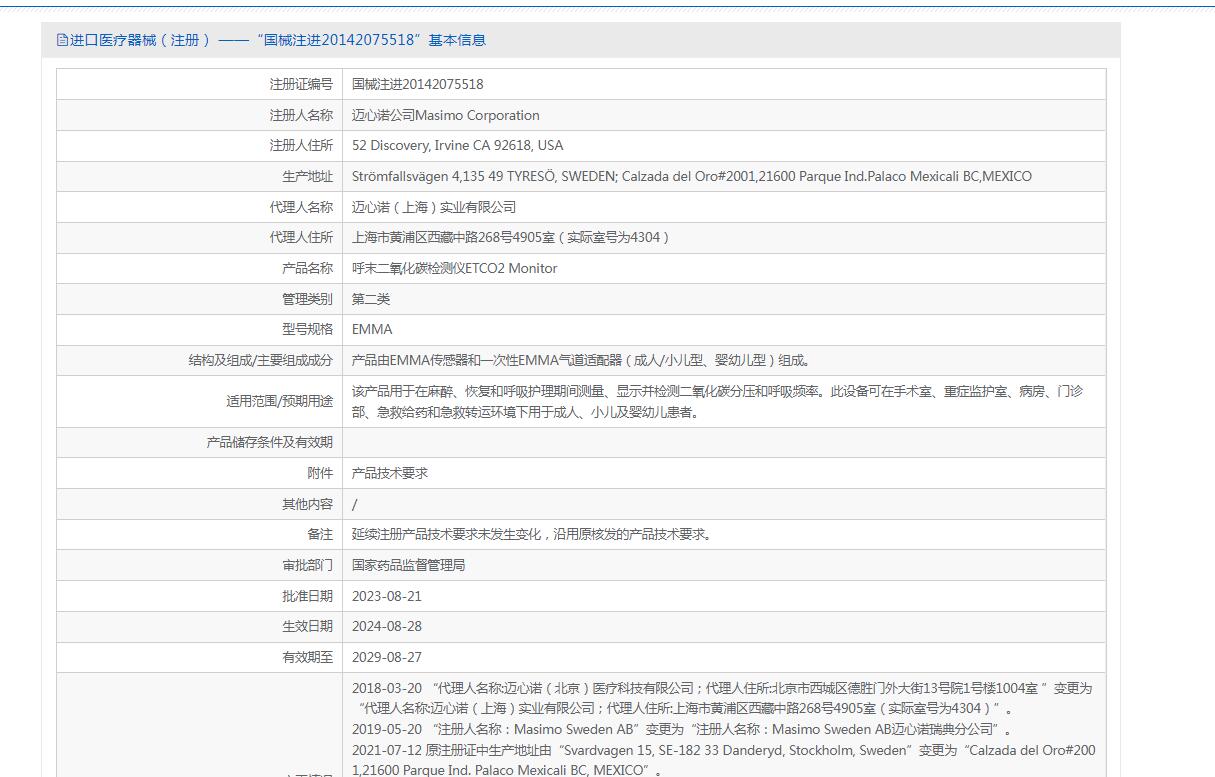Select the registrant name Masimo Corporation cell
The image size is (1215, 777).
445,115
